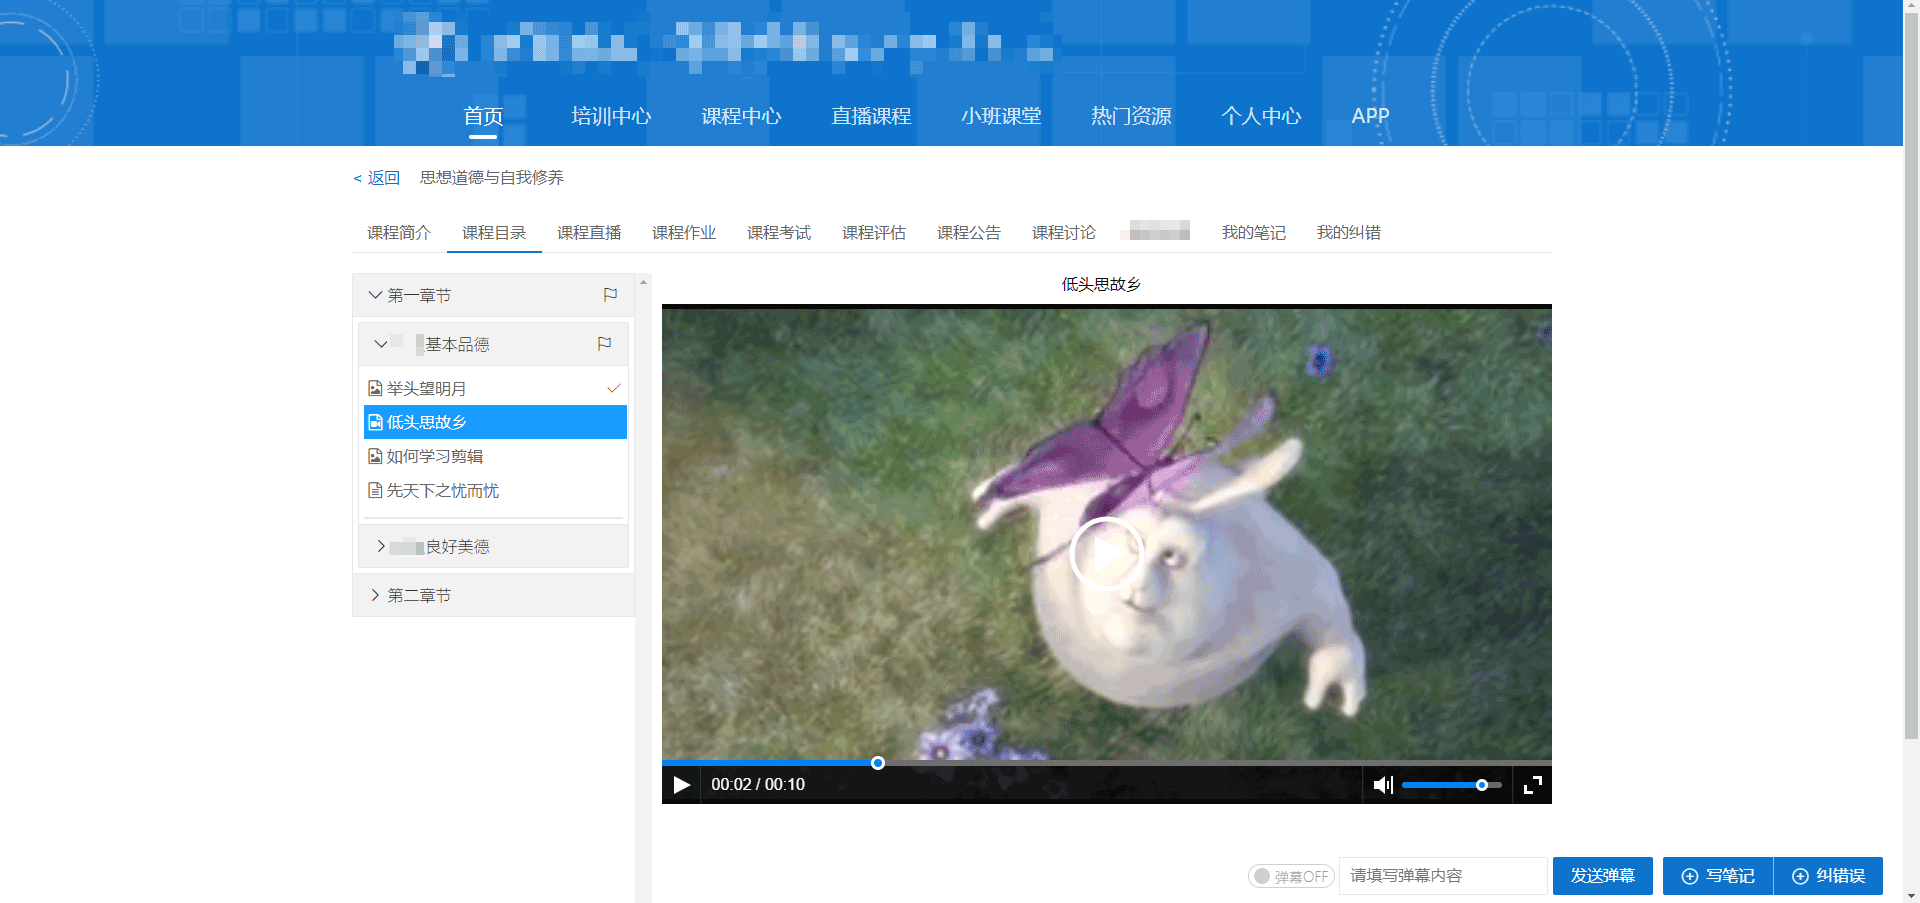Open 个人中心 in the navigation bar
Viewport: 1920px width, 903px height.
pyautogui.click(x=1261, y=116)
